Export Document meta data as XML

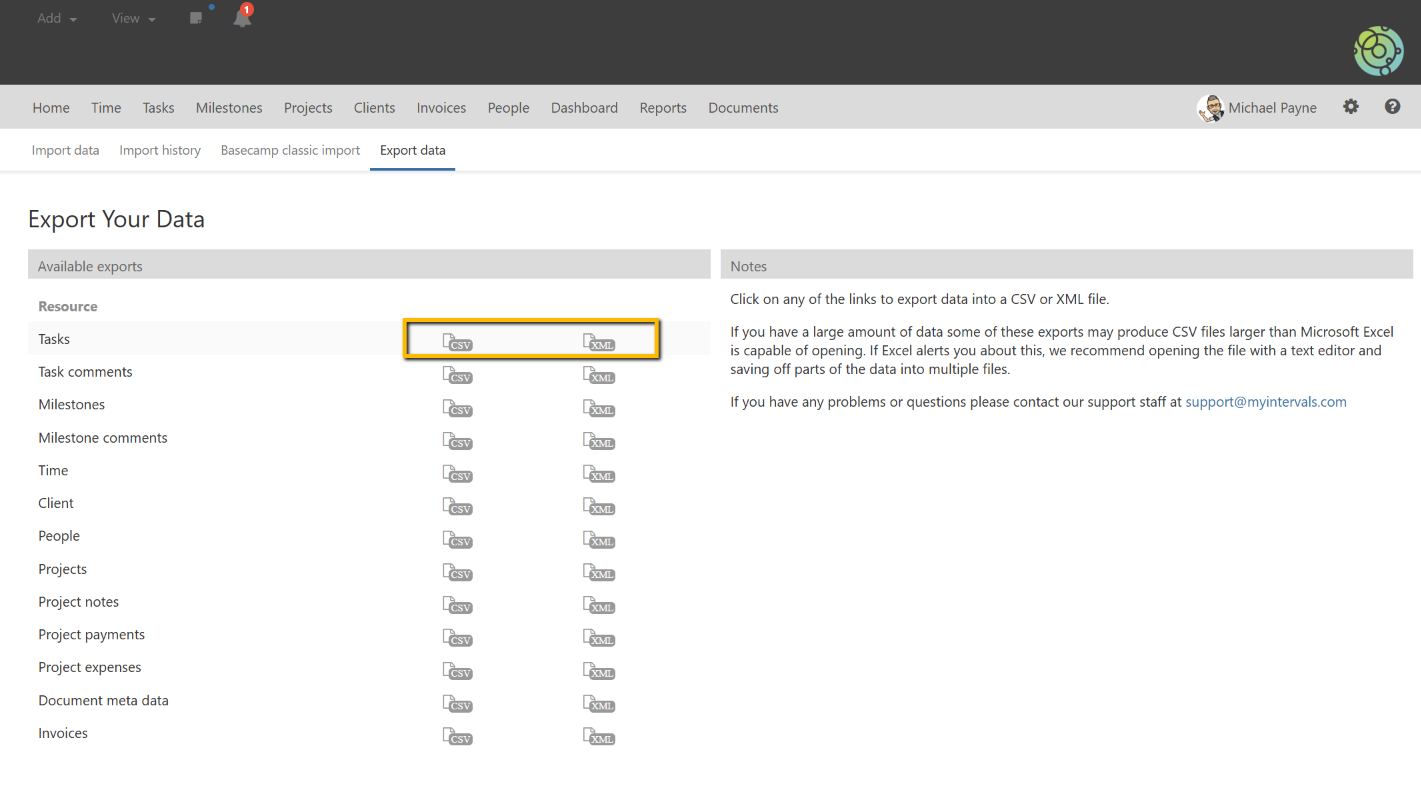point(598,704)
